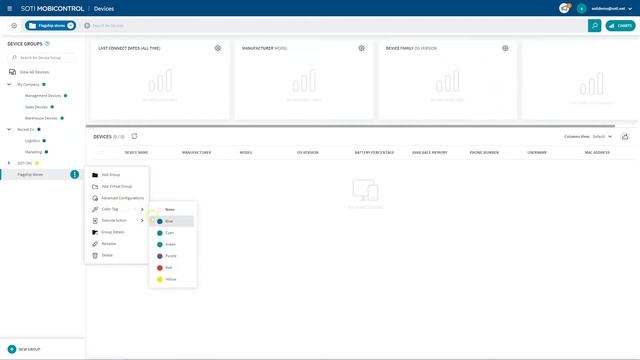640x360 pixels.
Task: Collapse the Rocket Co group
Action: click(9, 129)
